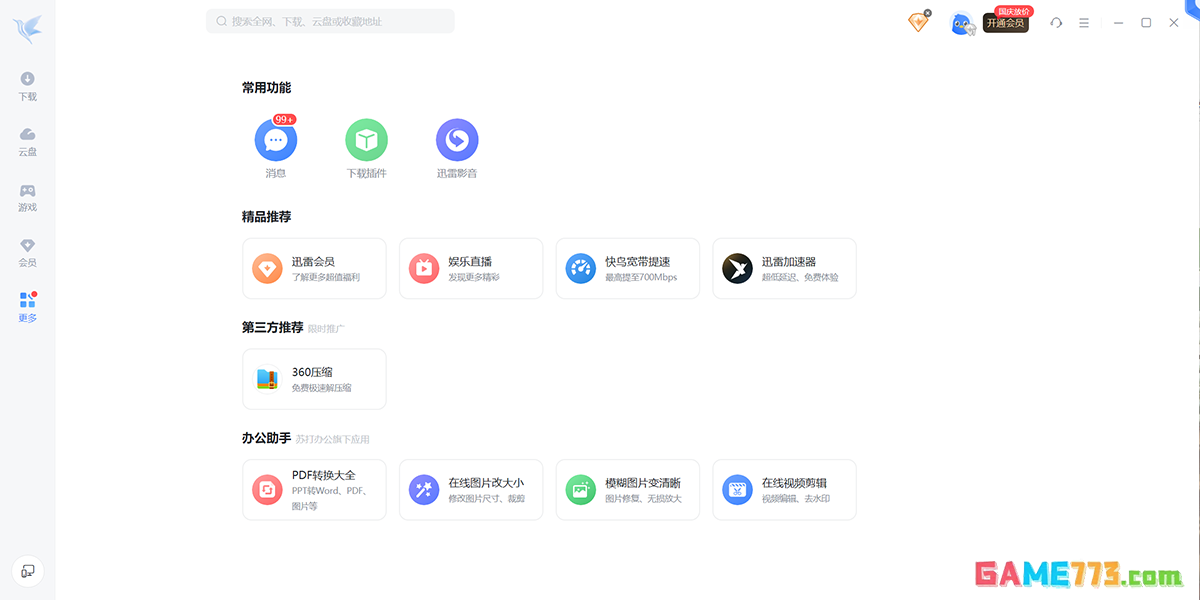Click the 娱乐直播 red TV icon
This screenshot has height=600, width=1200.
[x=424, y=268]
